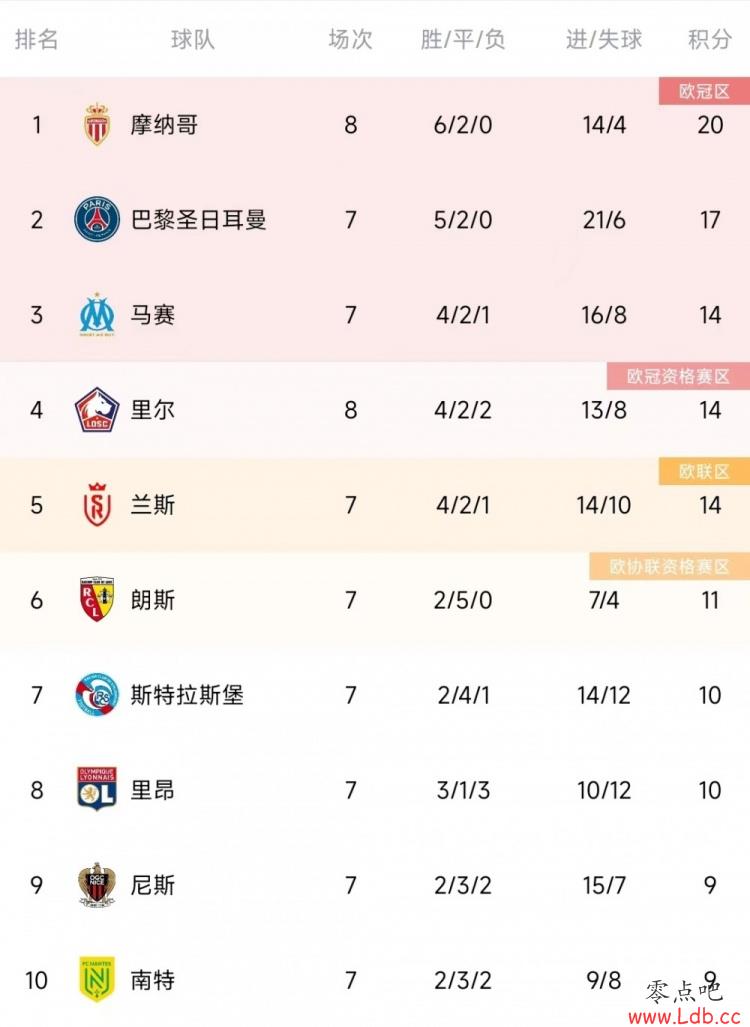This screenshot has width=750, height=1027.
Task: Open the 斯特拉斯堡 team link
Action: [187, 694]
